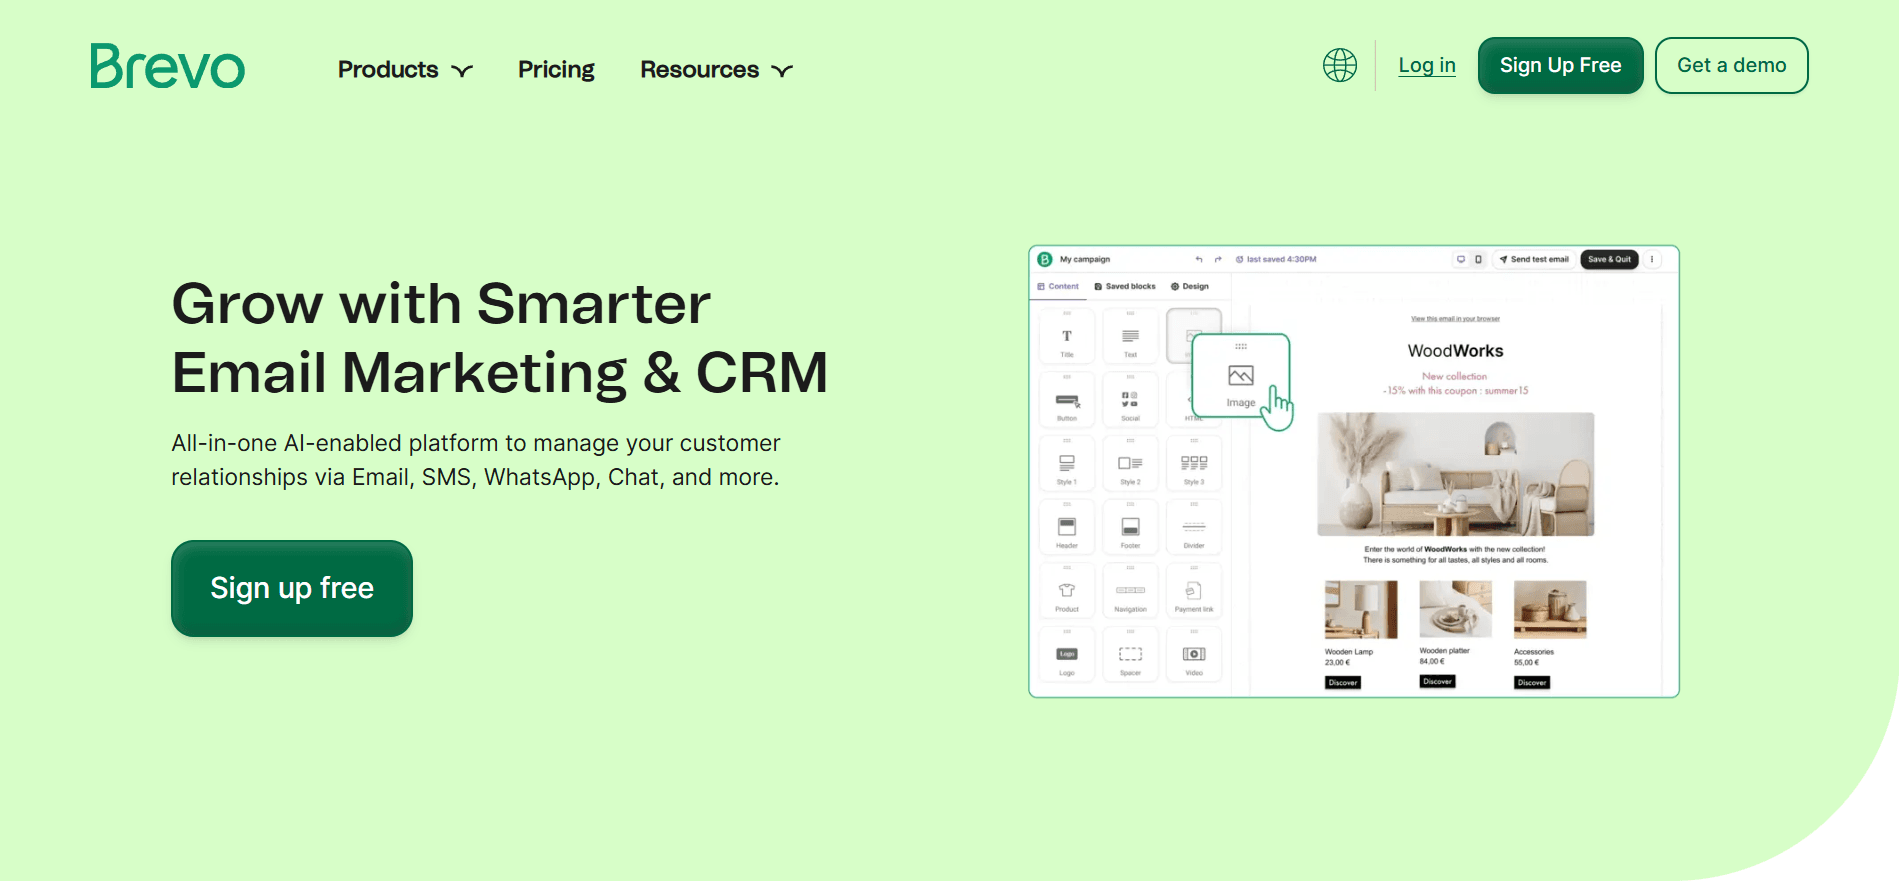Click the Brevo logo

(167, 66)
